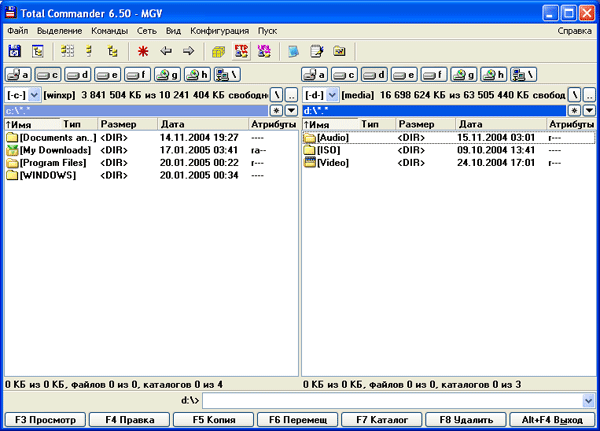Go back with the left arrow icon
This screenshot has width=600, height=431.
click(x=166, y=51)
